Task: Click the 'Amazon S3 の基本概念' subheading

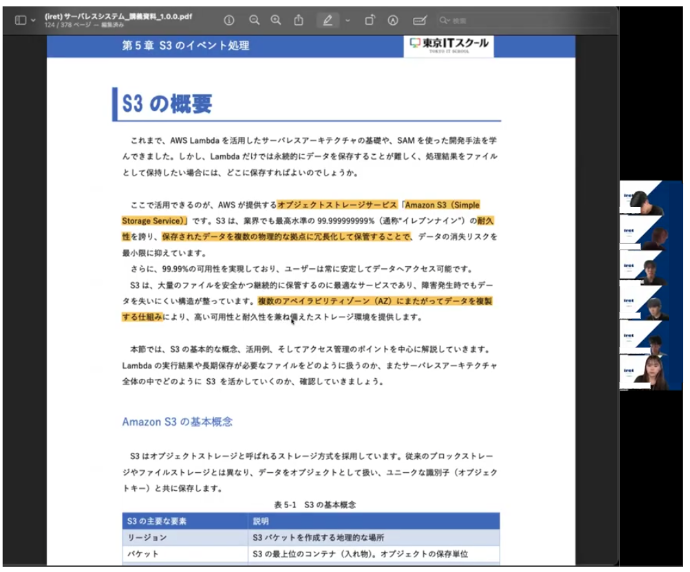Action: [177, 422]
